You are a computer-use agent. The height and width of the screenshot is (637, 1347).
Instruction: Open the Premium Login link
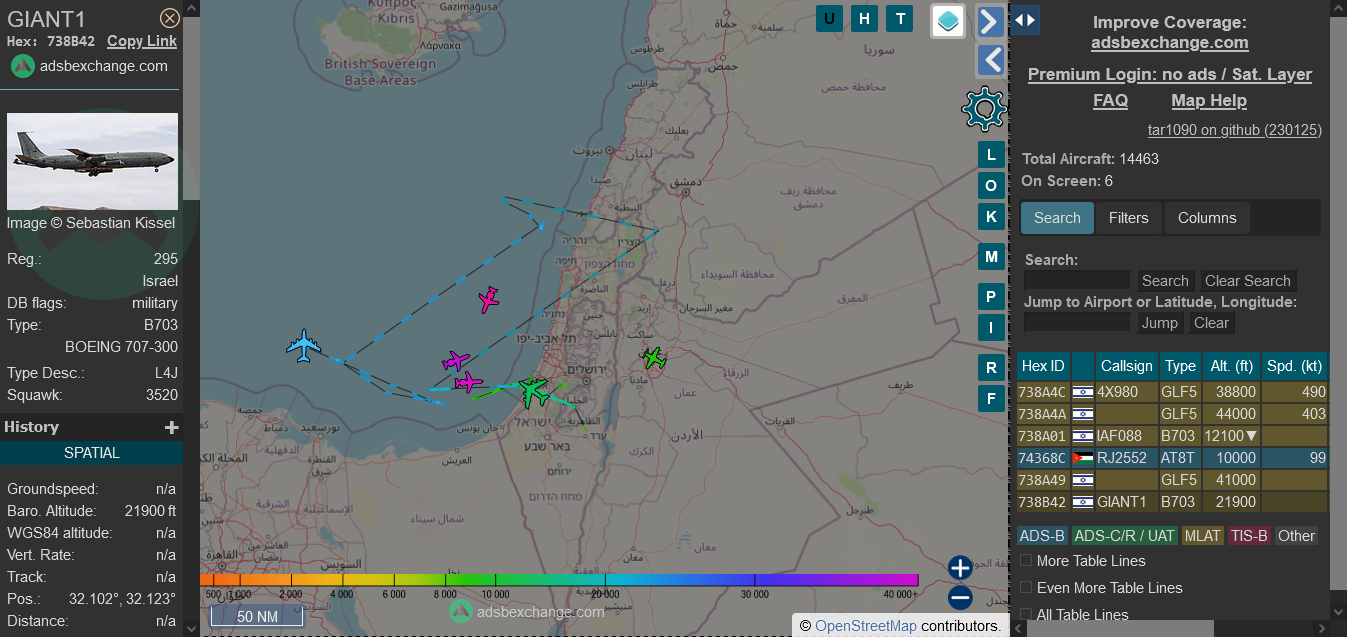coord(1170,74)
